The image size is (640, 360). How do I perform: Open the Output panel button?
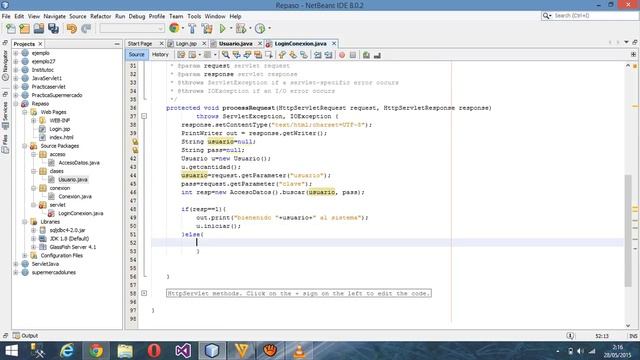[x=25, y=336]
